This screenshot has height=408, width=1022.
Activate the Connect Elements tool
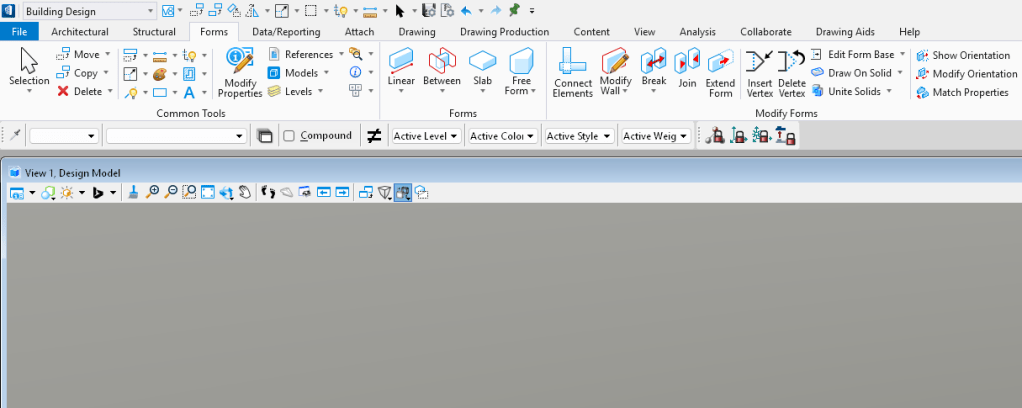(573, 72)
